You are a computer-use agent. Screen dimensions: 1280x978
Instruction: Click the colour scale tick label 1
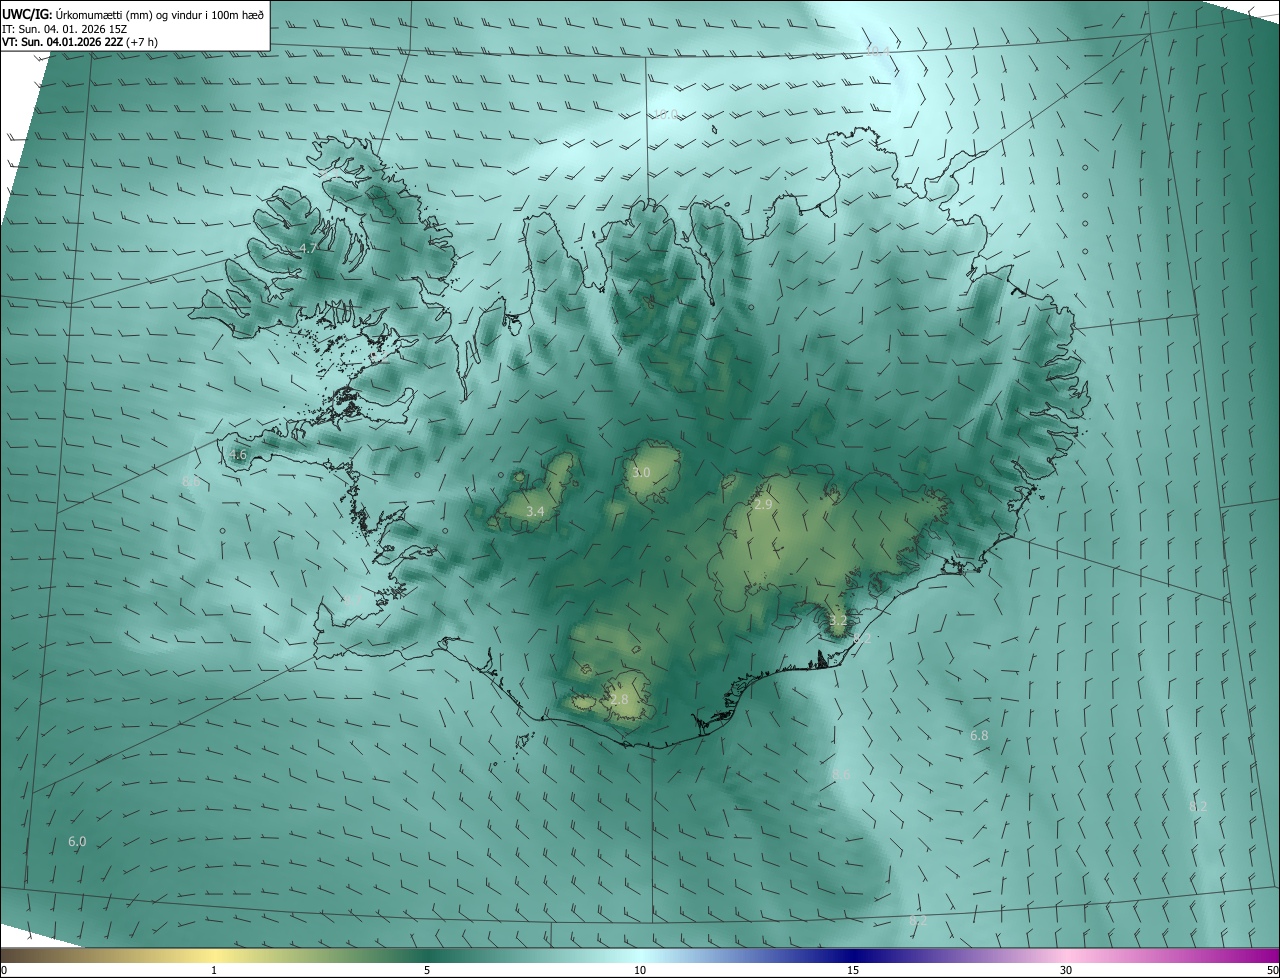click(x=214, y=970)
